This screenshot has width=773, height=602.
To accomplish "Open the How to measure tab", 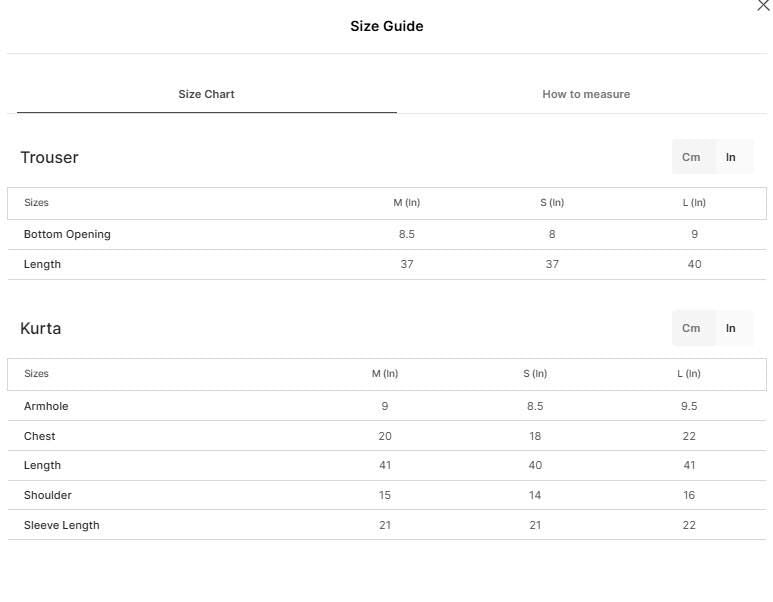I will click(x=586, y=94).
